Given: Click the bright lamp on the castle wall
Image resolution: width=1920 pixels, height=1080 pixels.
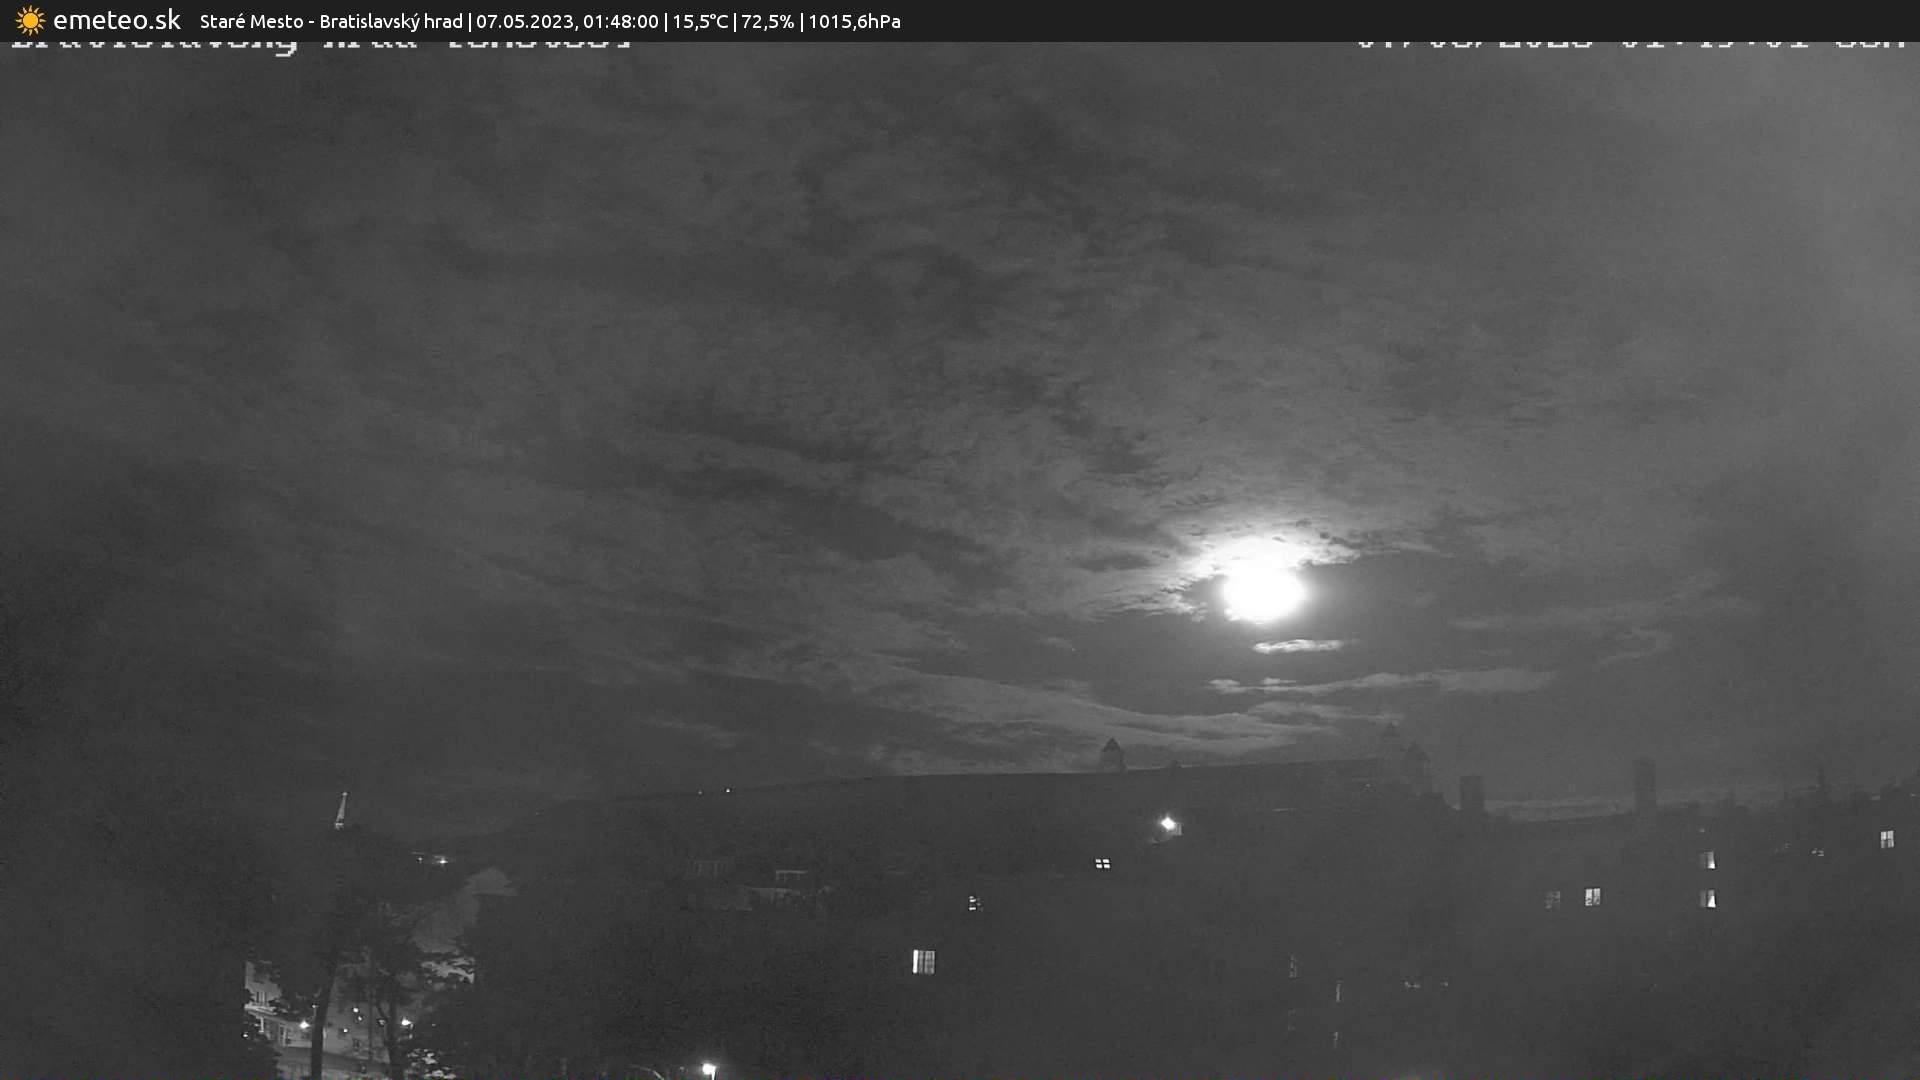Looking at the screenshot, I should [1168, 824].
